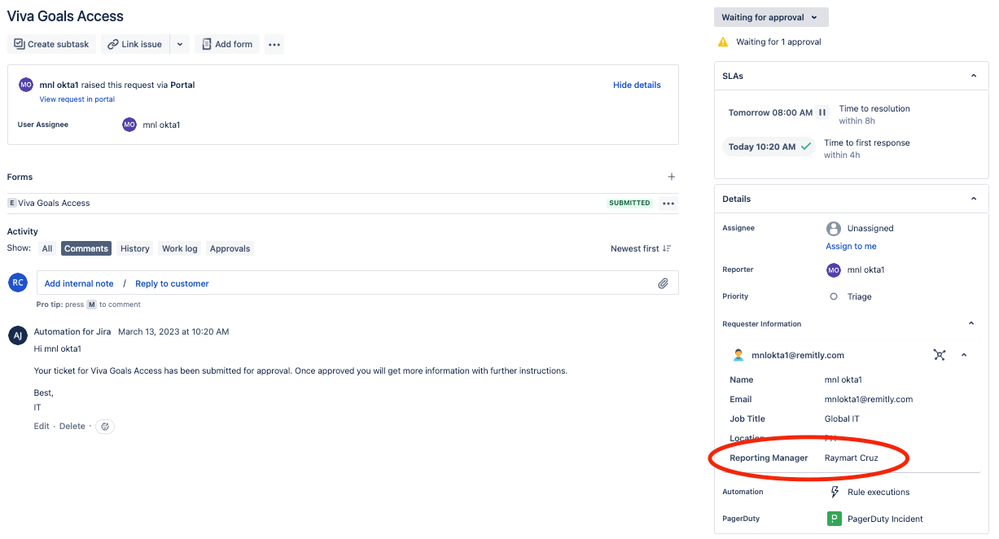This screenshot has height=539, width=999.
Task: Click Automation for Jira author name
Action: click(x=72, y=332)
